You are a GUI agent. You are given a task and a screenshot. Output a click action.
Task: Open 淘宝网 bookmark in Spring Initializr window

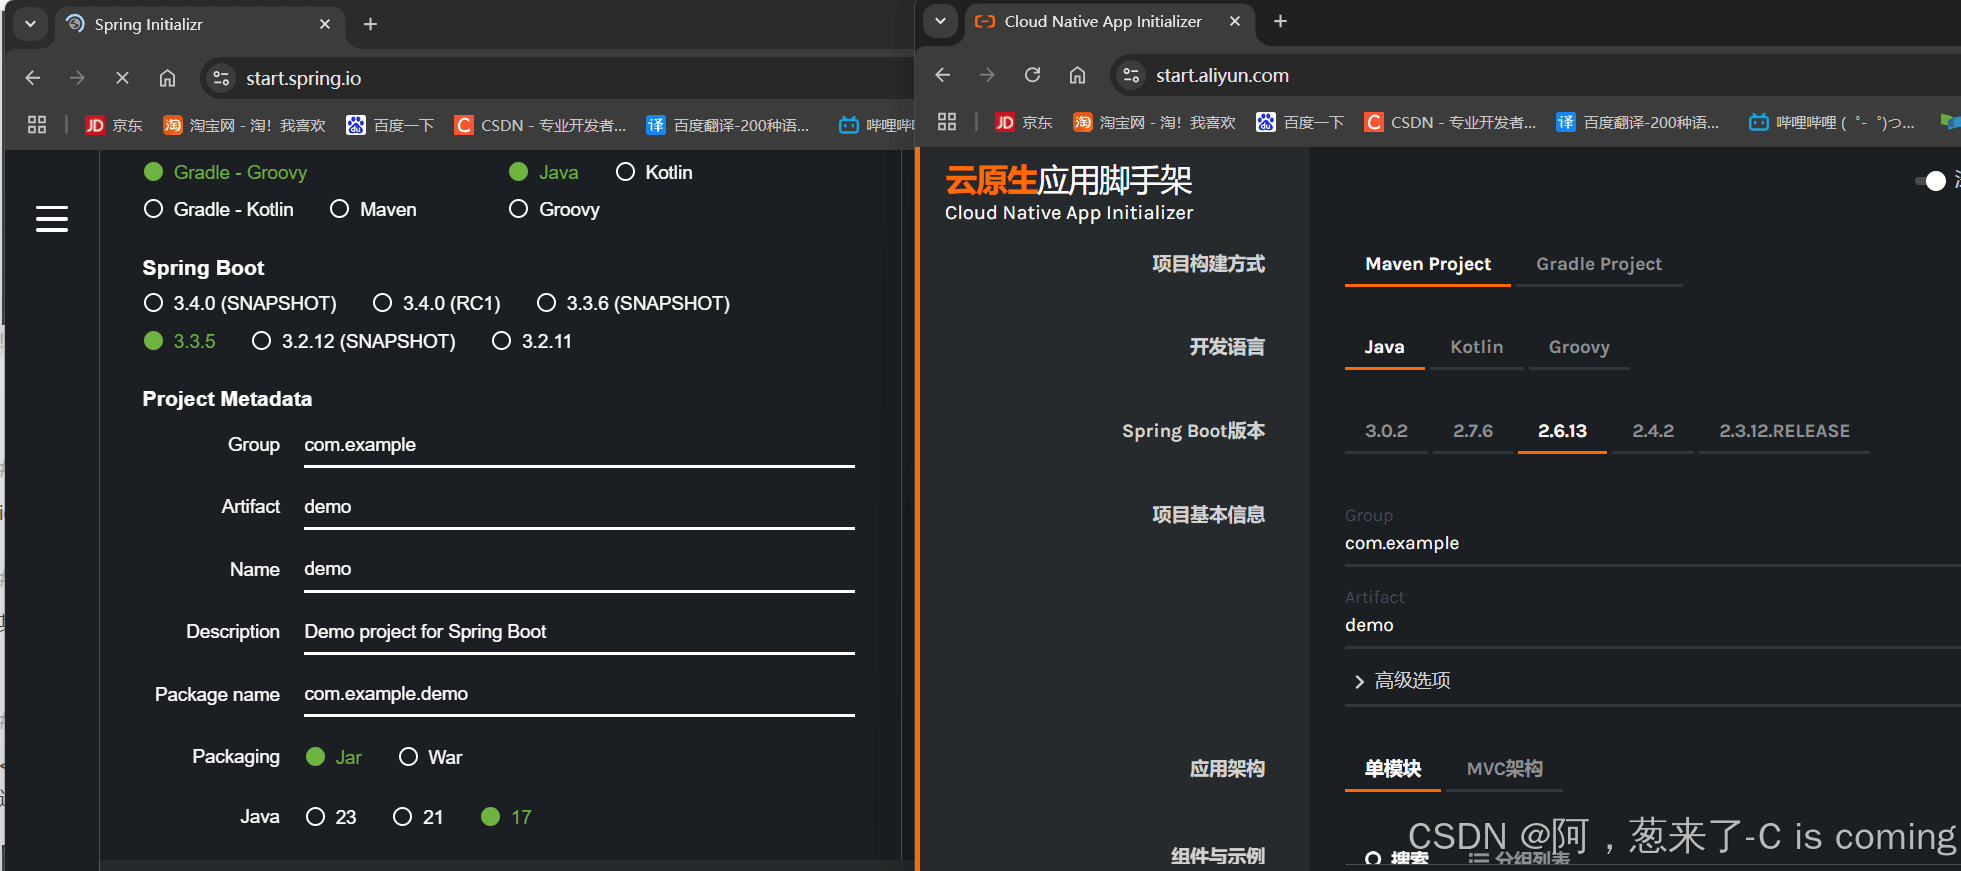pyautogui.click(x=245, y=125)
